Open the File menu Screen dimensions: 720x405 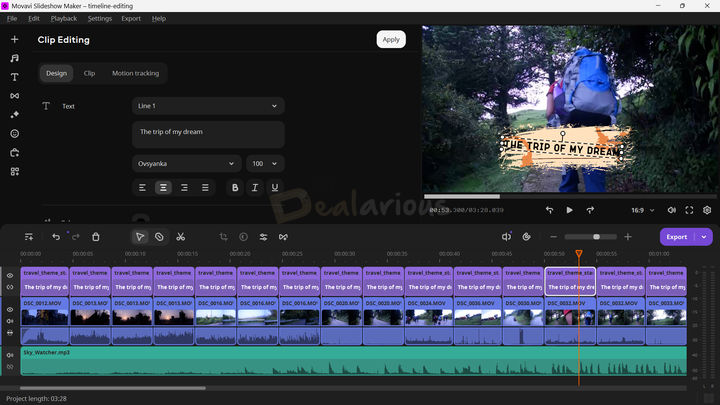12,18
